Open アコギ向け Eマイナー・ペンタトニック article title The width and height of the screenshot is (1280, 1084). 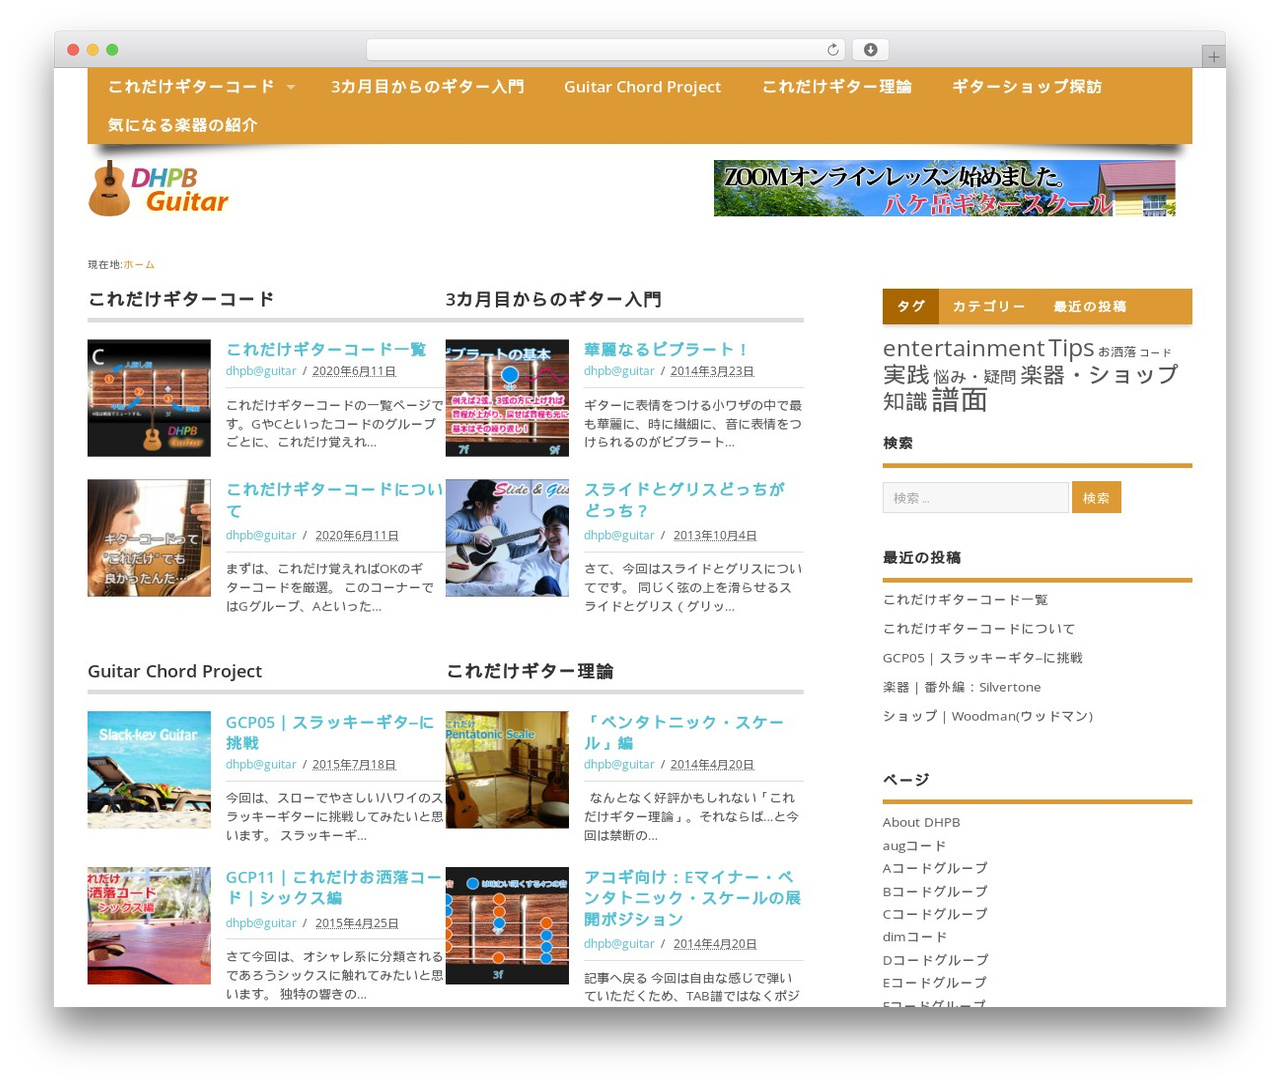(x=692, y=898)
